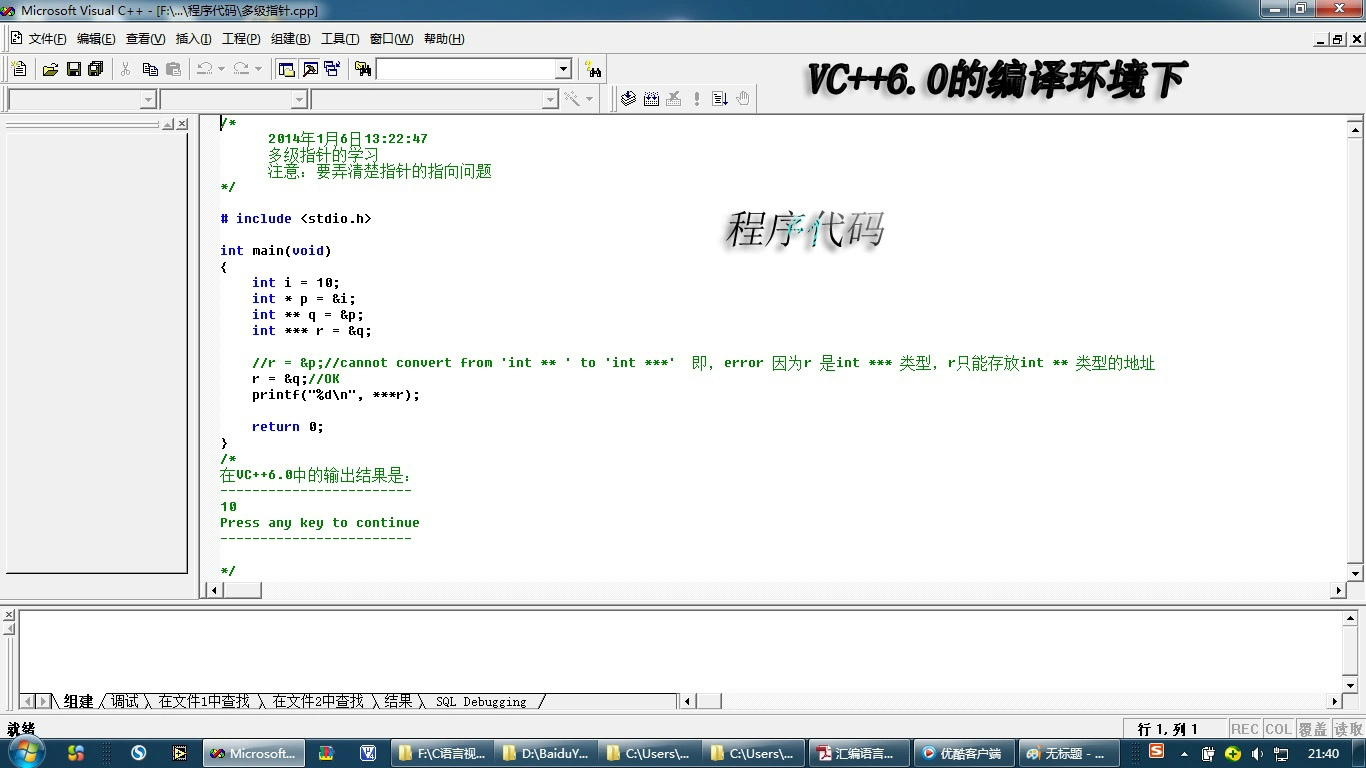Click the Save All icon
The width and height of the screenshot is (1366, 768).
96,69
